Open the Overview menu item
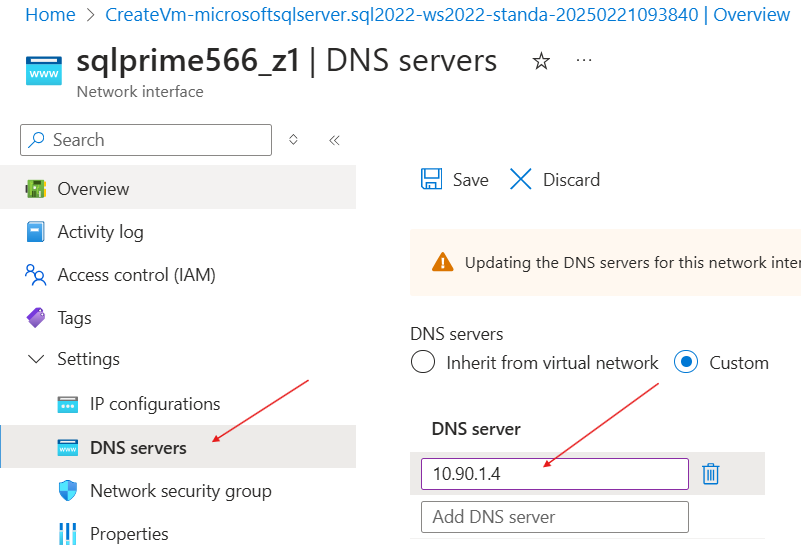 178,189
